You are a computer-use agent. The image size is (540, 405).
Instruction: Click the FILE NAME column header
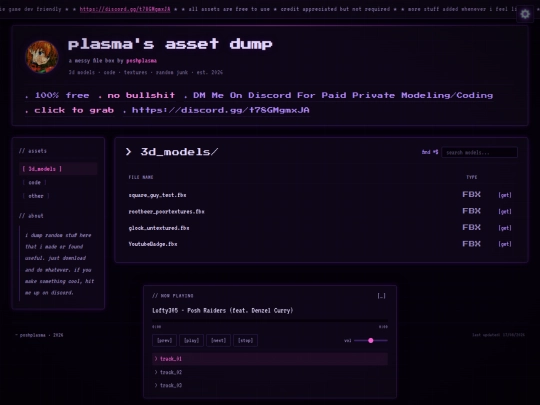141,177
